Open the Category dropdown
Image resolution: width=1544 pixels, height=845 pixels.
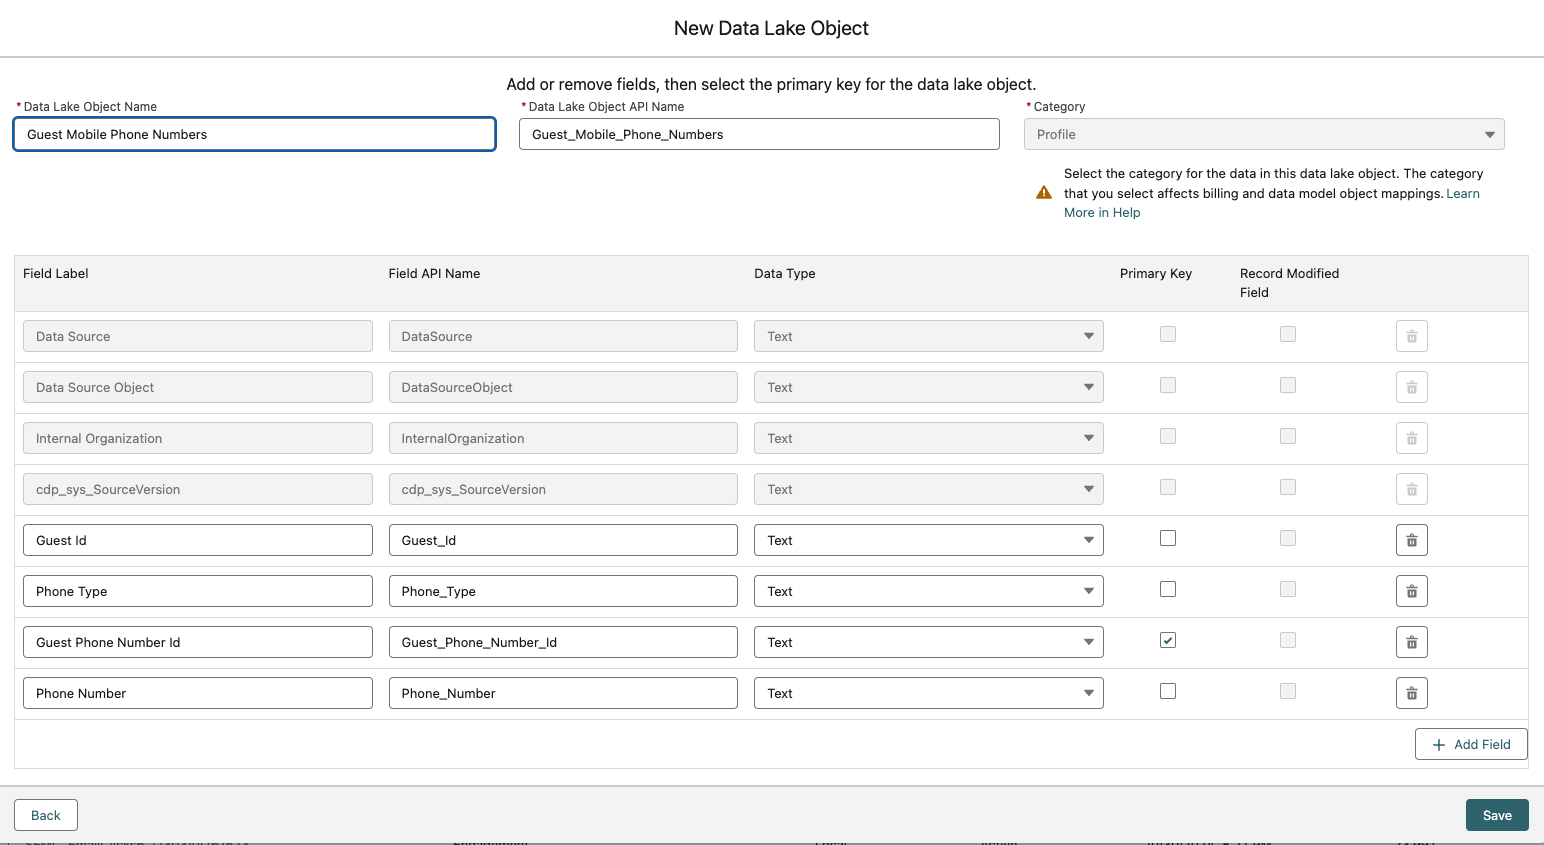point(1263,134)
